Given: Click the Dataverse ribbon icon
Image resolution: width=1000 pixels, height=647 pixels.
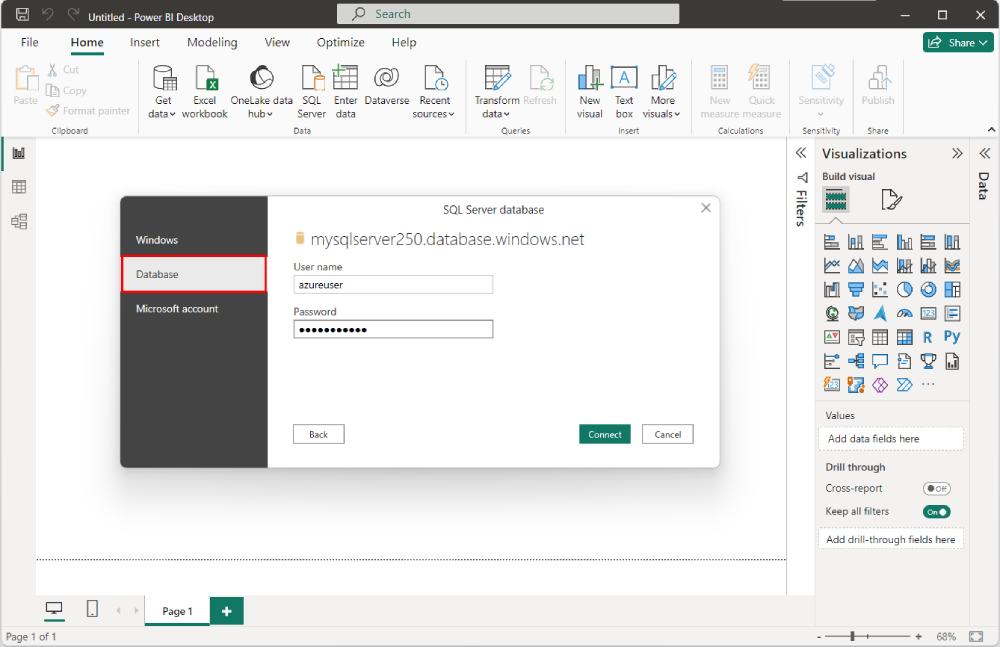Looking at the screenshot, I should (x=386, y=86).
